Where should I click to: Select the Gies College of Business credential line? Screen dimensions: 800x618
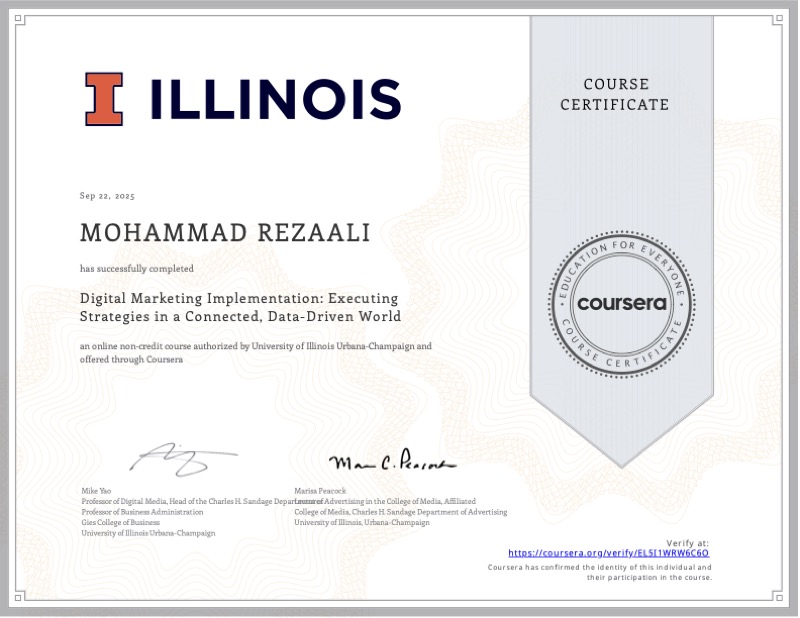pos(119,521)
